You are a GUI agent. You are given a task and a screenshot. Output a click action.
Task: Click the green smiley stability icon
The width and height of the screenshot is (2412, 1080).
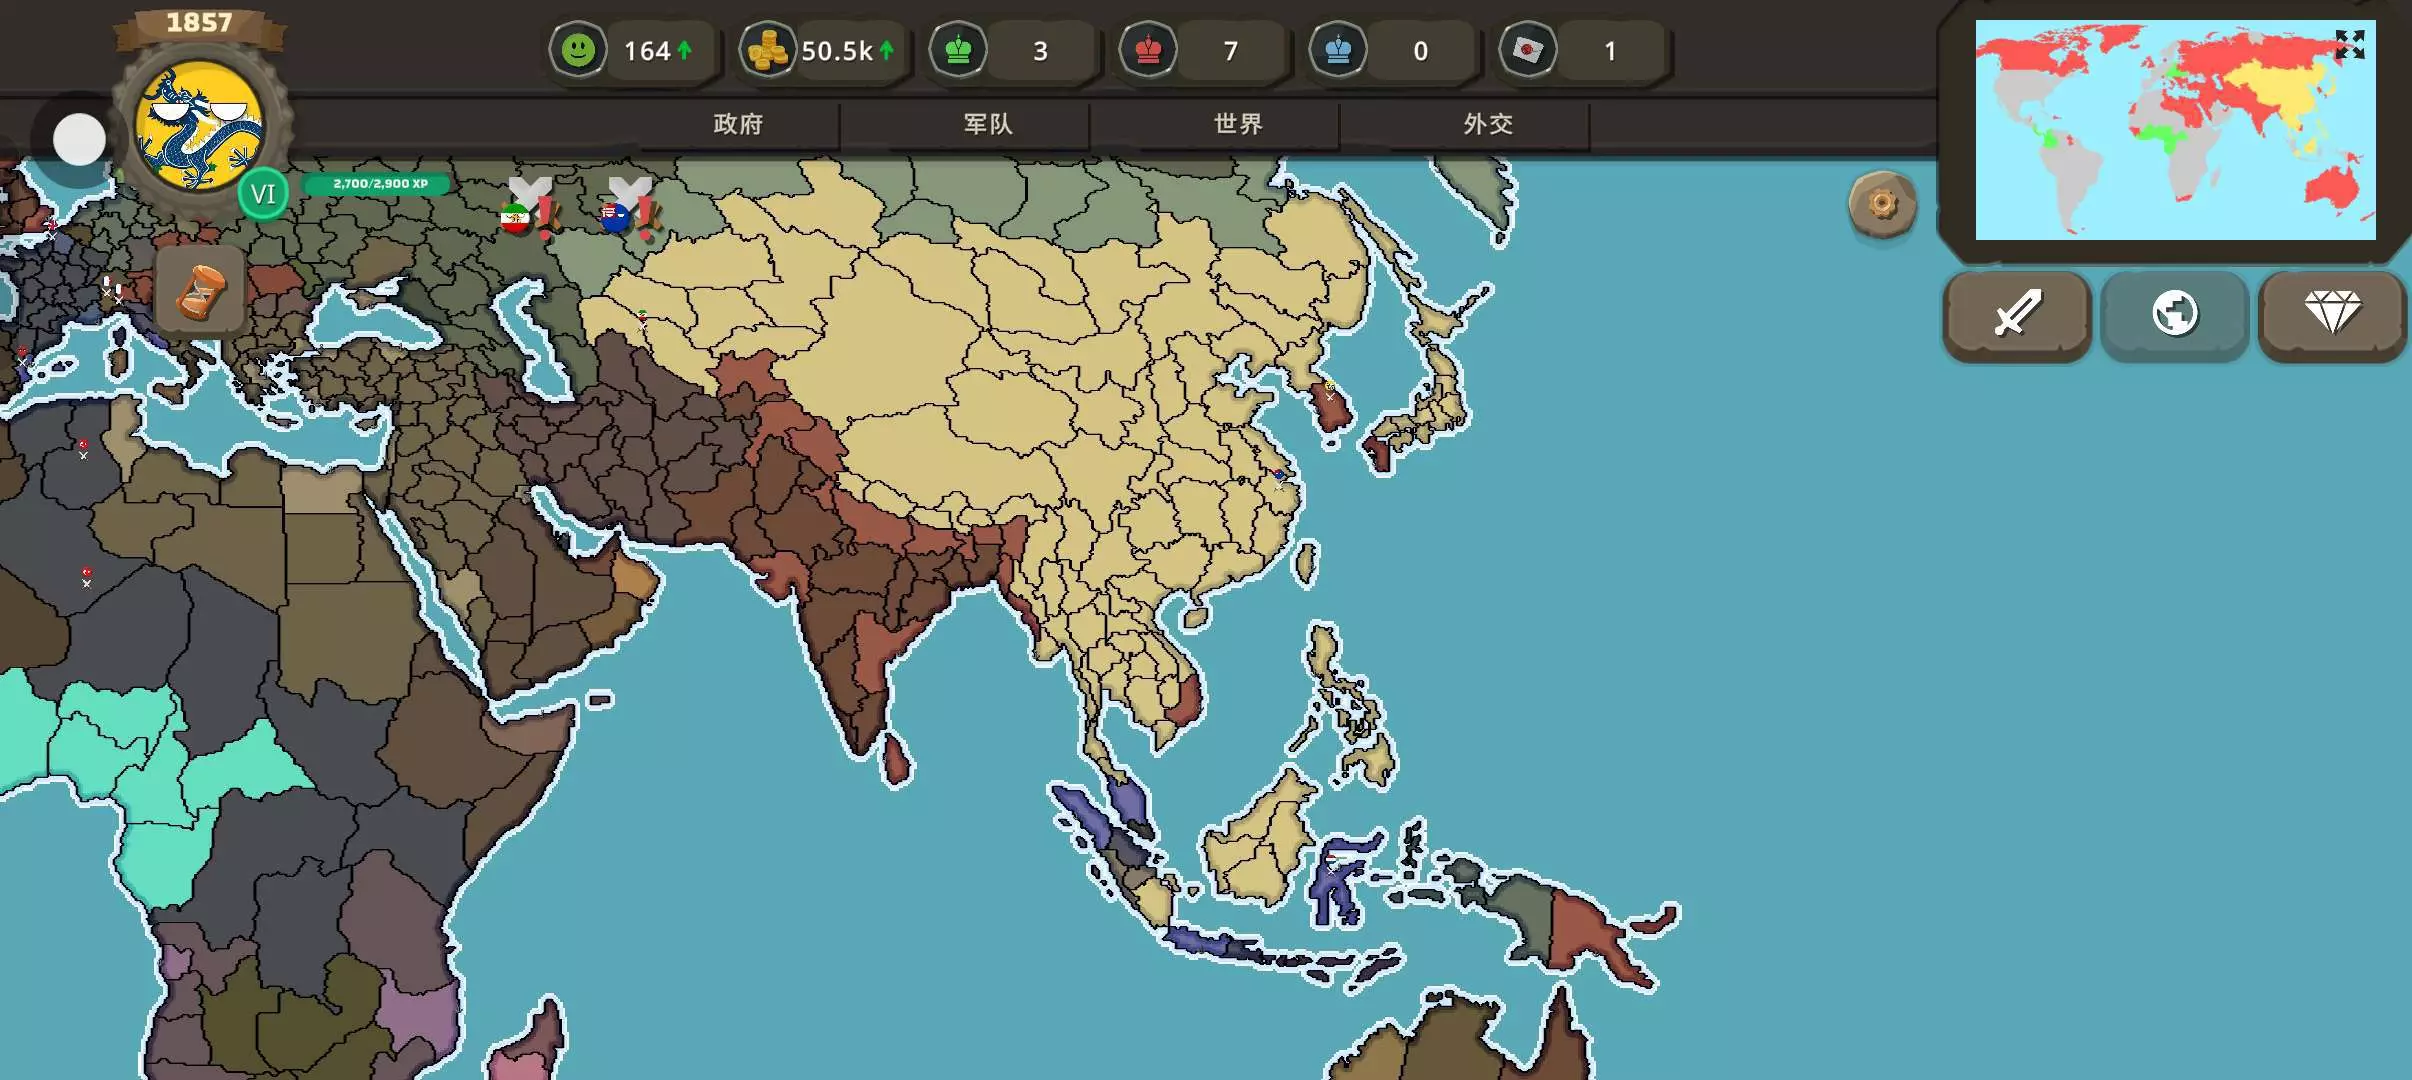point(578,50)
